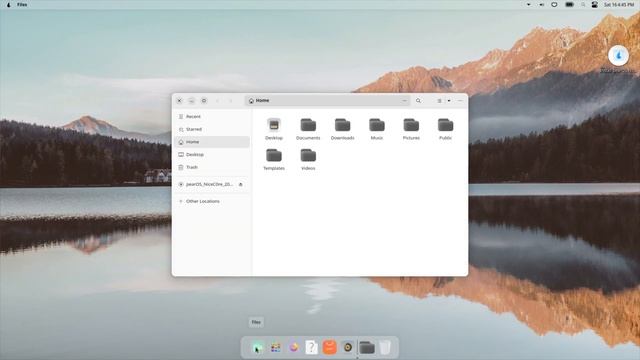The image size is (640, 360).
Task: Open the main menu button in Files header
Action: click(x=460, y=100)
